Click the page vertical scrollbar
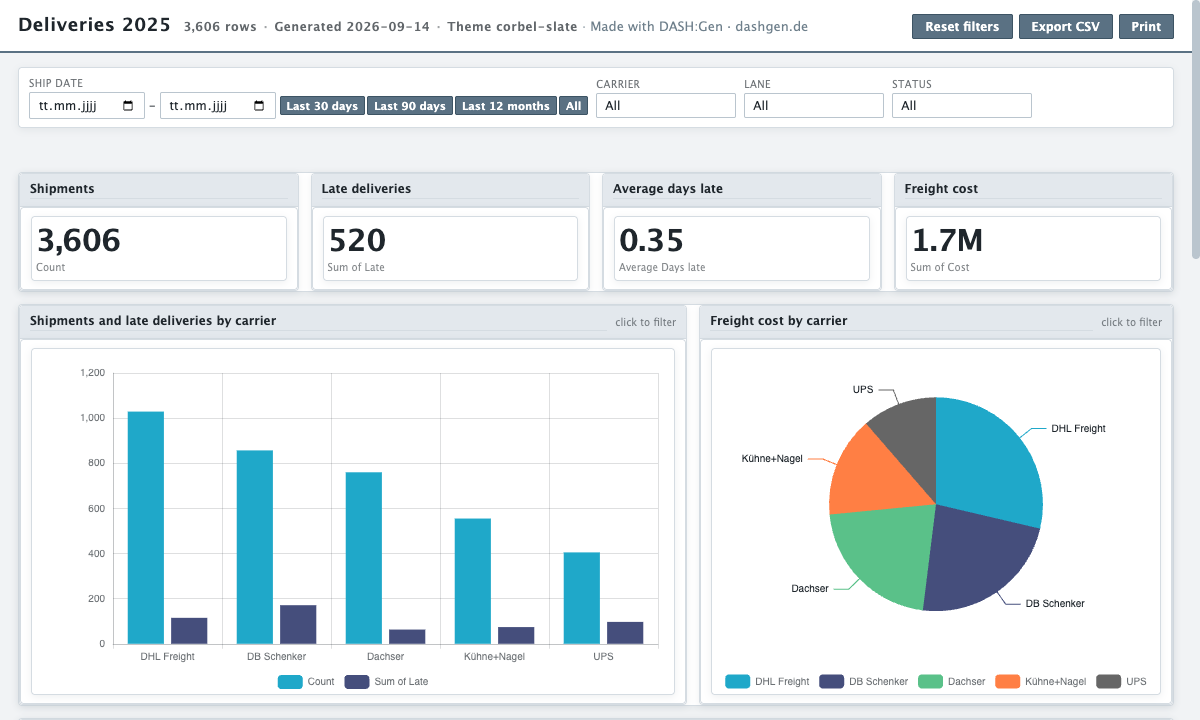Screen dimensions: 1200x720 (1194, 130)
